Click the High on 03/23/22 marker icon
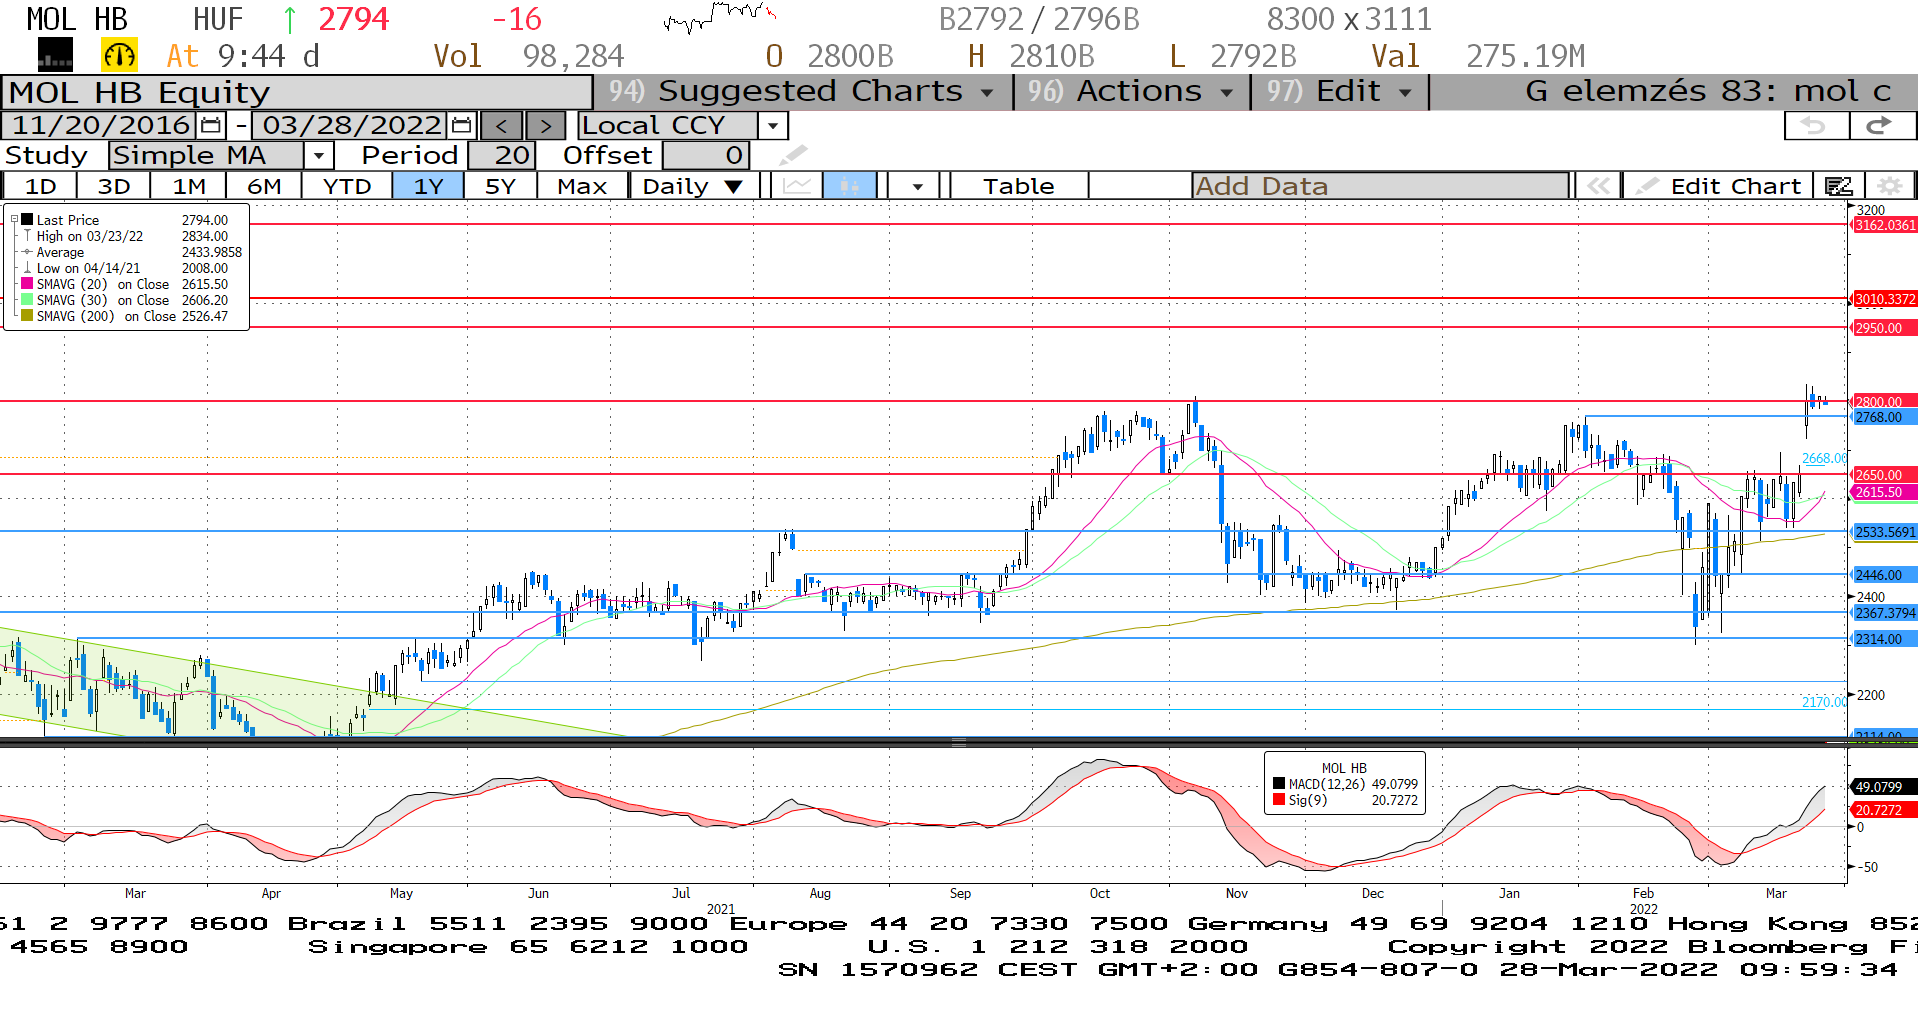 click(x=27, y=236)
